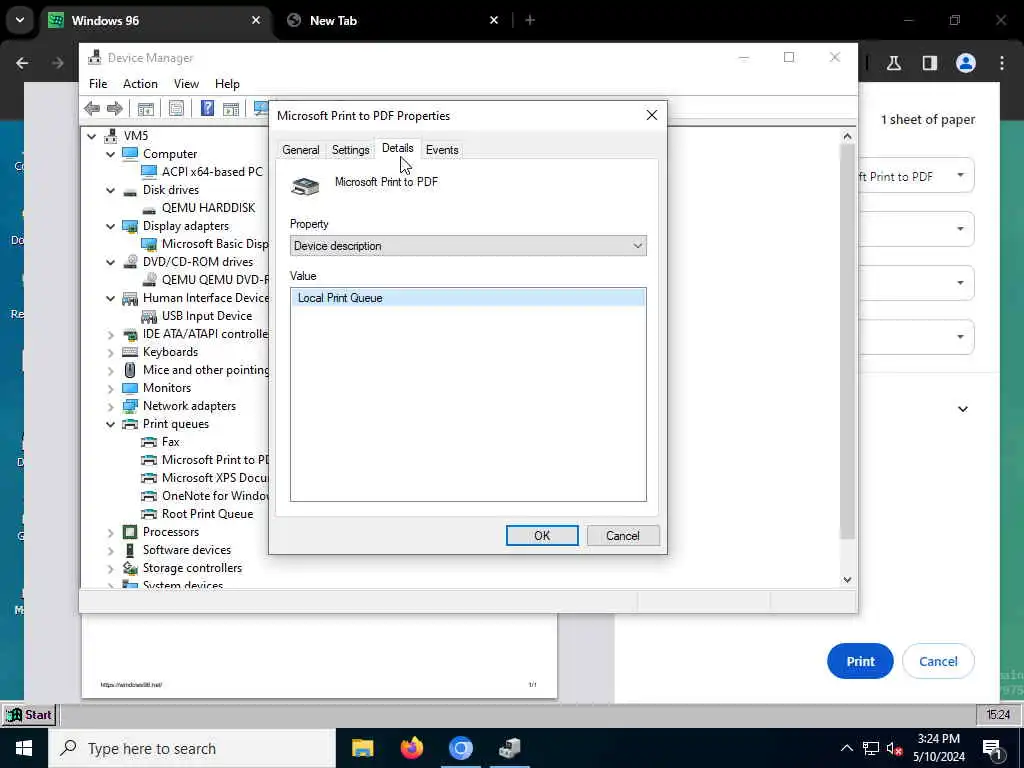The width and height of the screenshot is (1024, 768).
Task: Show hidden system tray icons
Action: coord(846,748)
